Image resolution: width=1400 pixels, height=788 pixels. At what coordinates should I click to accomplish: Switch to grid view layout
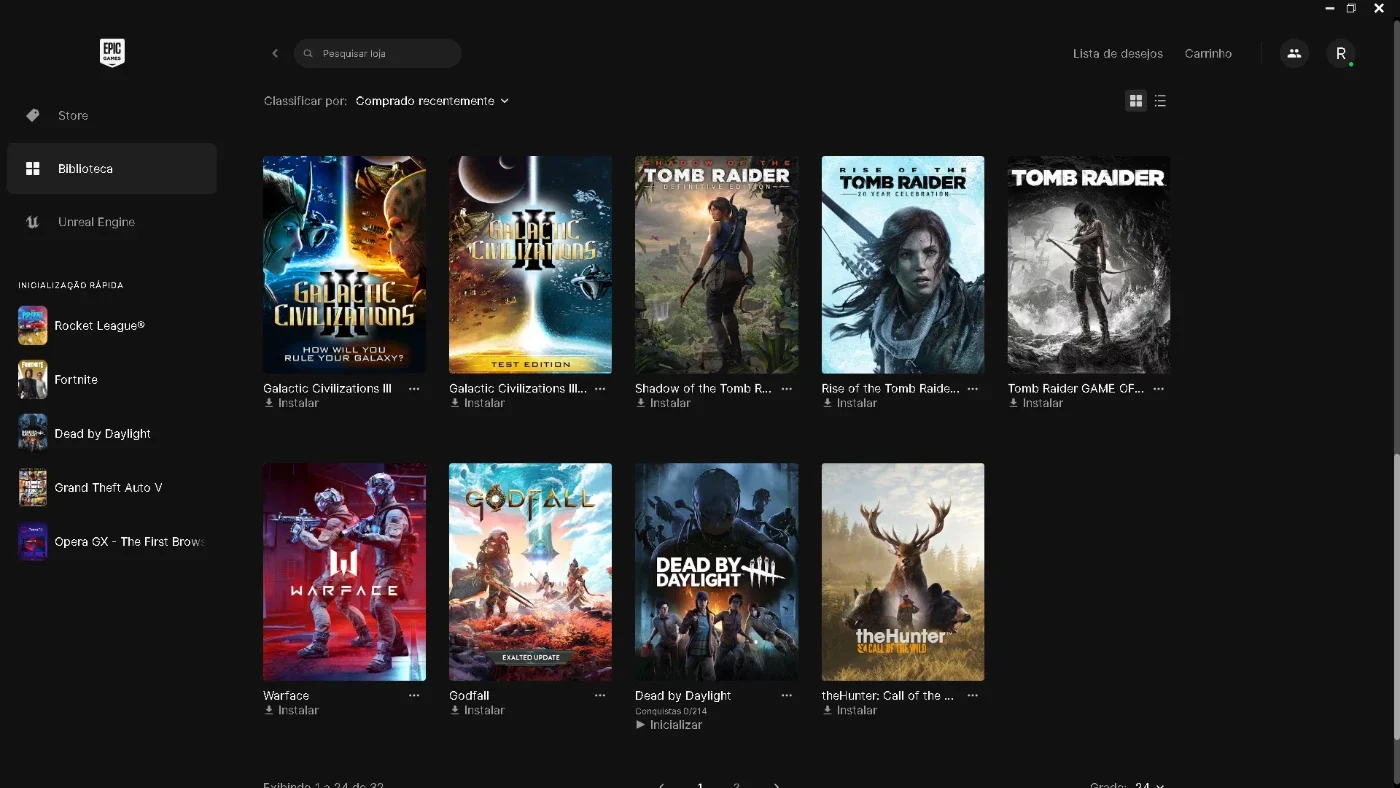coord(1136,101)
